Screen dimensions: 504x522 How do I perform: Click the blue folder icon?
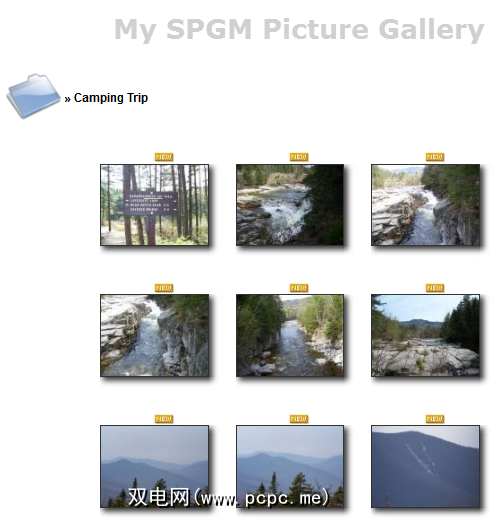pyautogui.click(x=33, y=96)
